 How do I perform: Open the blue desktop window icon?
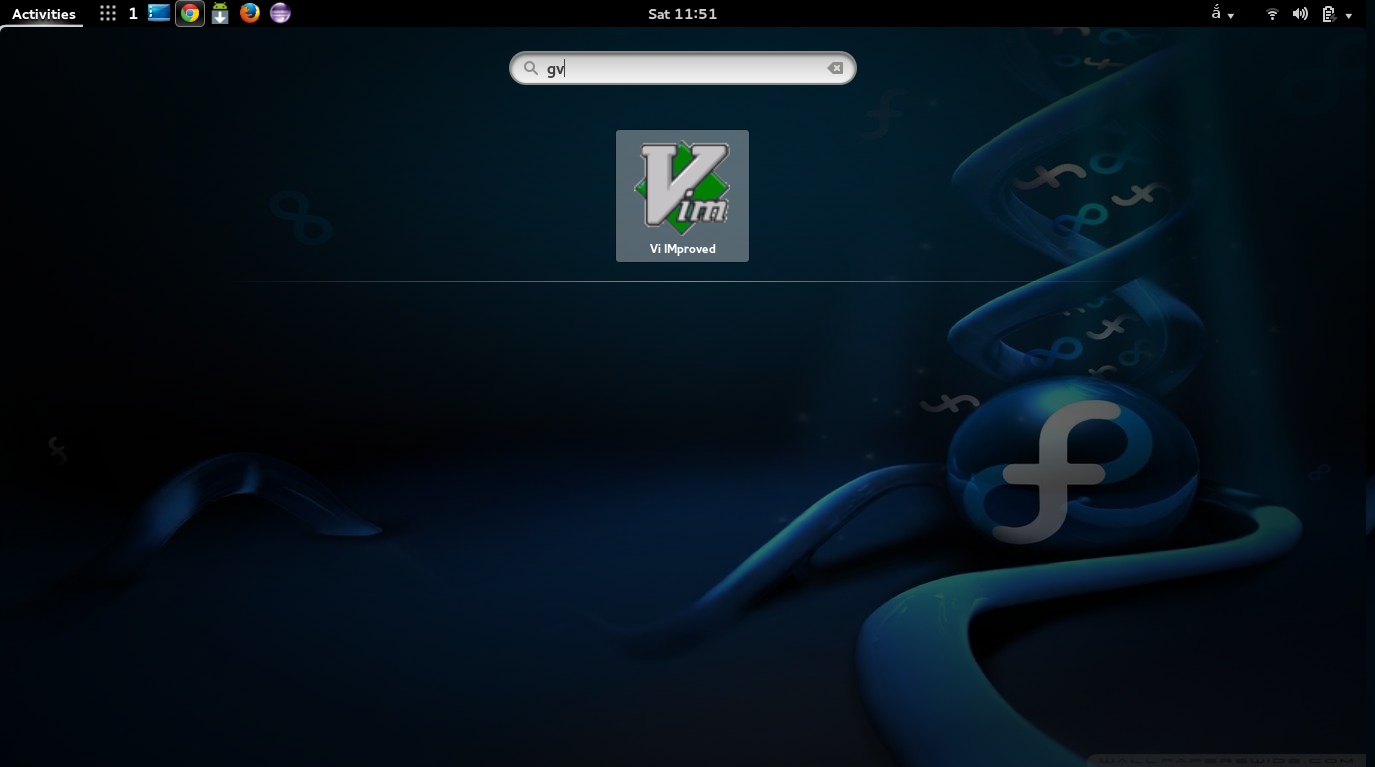point(159,13)
